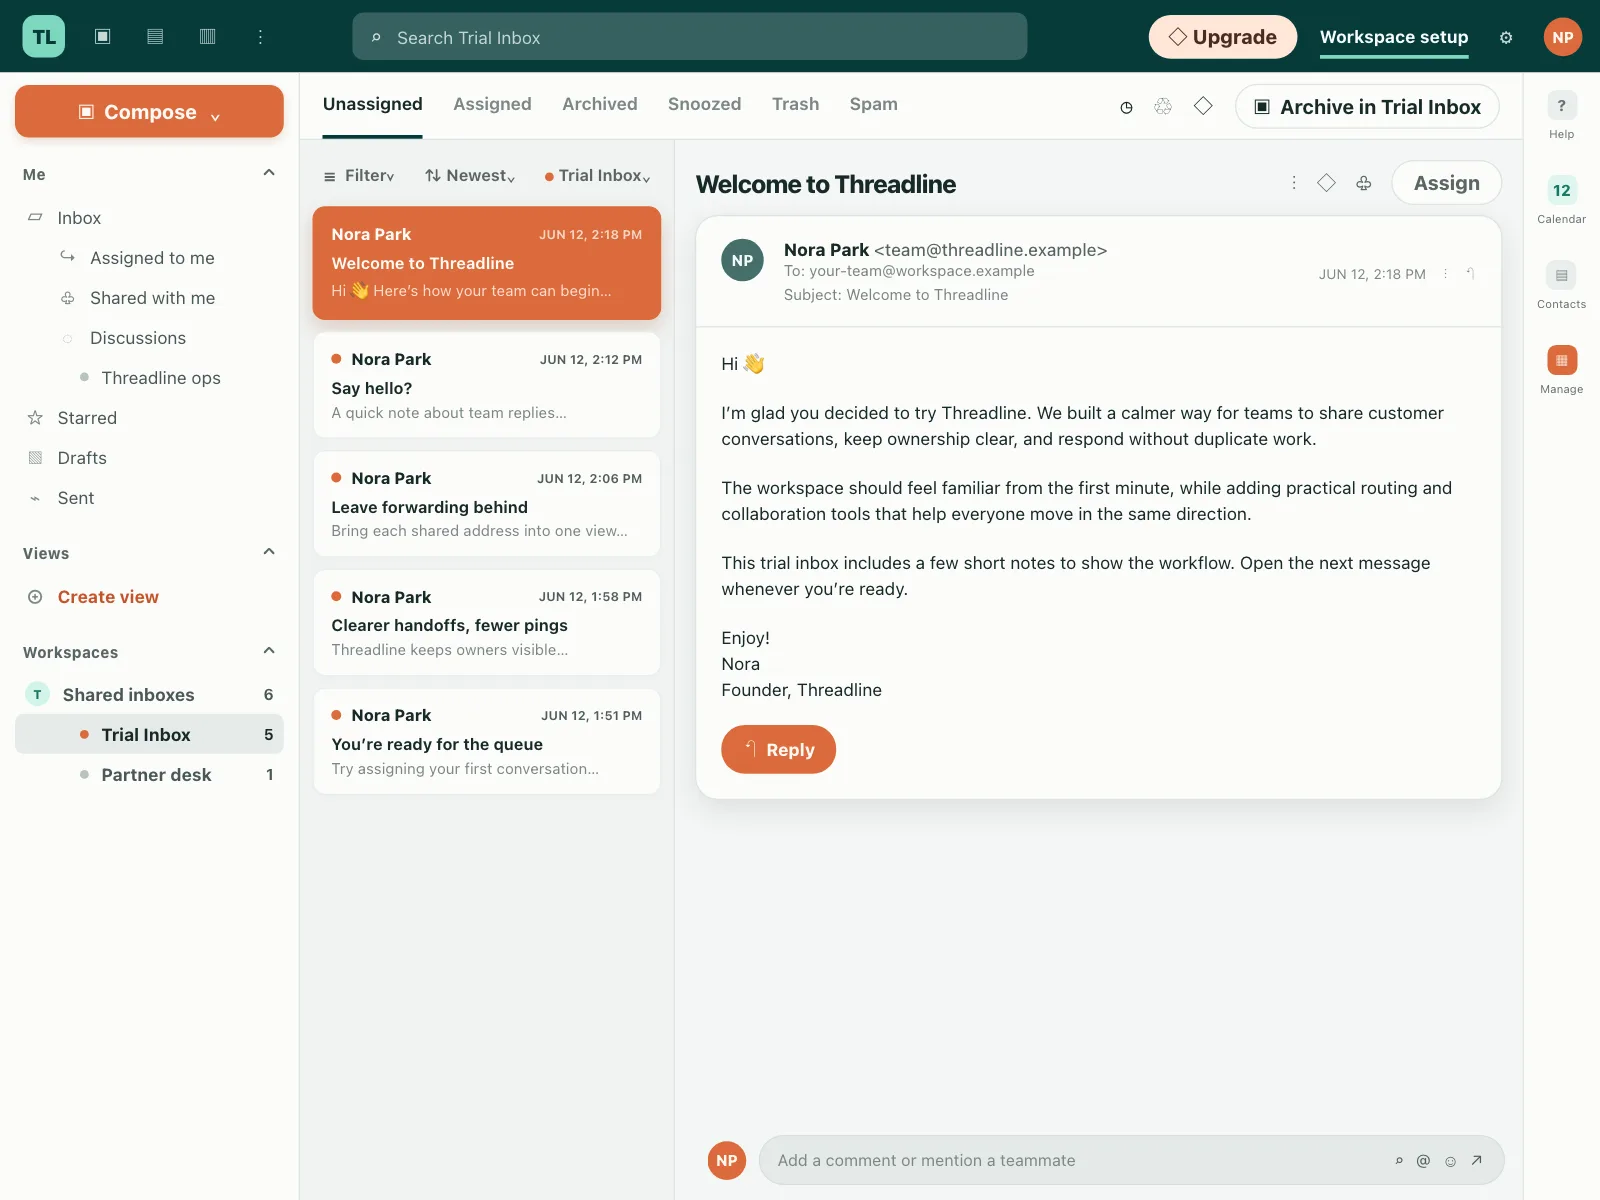1600x1200 pixels.
Task: Click the comment input field
Action: (1132, 1161)
